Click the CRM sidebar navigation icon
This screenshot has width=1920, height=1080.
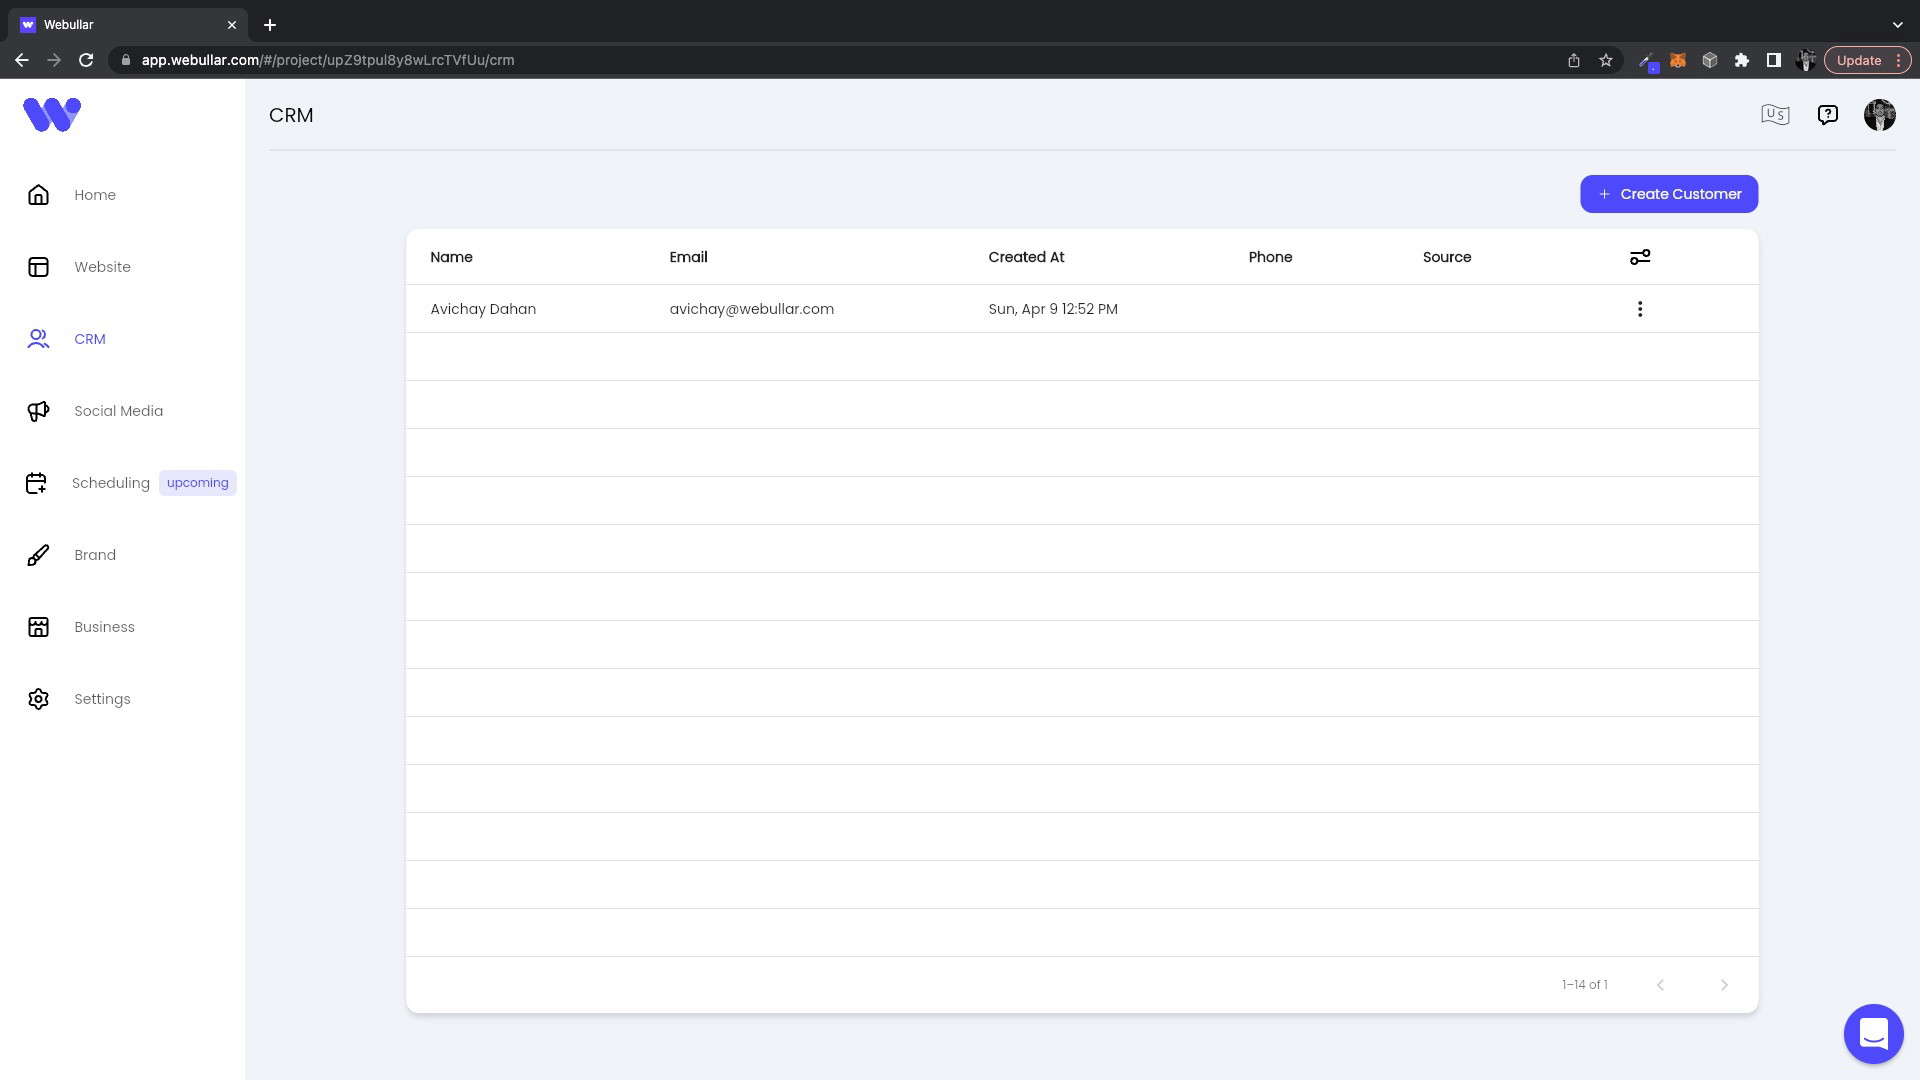[x=38, y=339]
